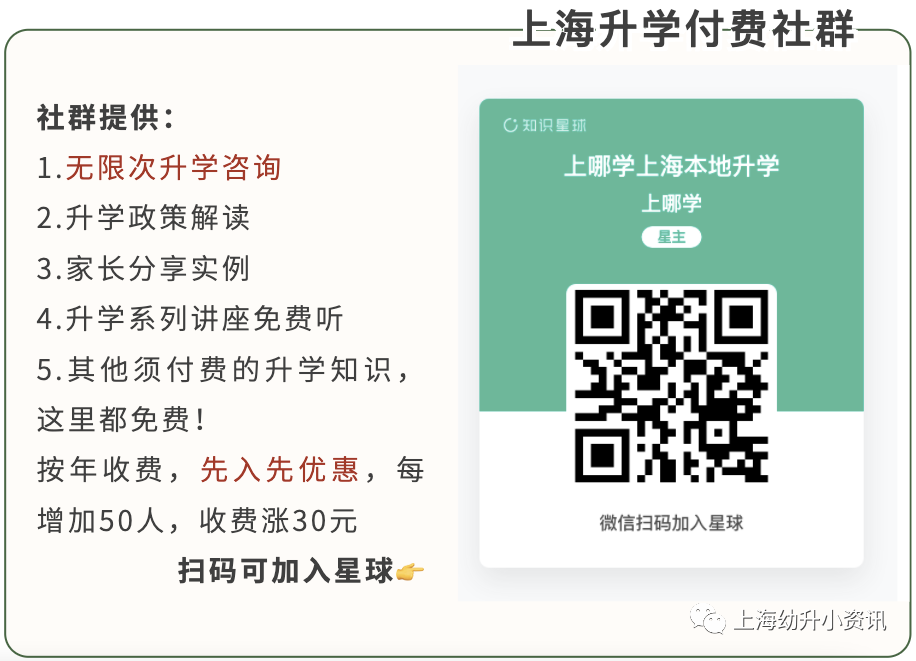Click the 知识星球 logo icon
916x661 pixels.
(510, 125)
